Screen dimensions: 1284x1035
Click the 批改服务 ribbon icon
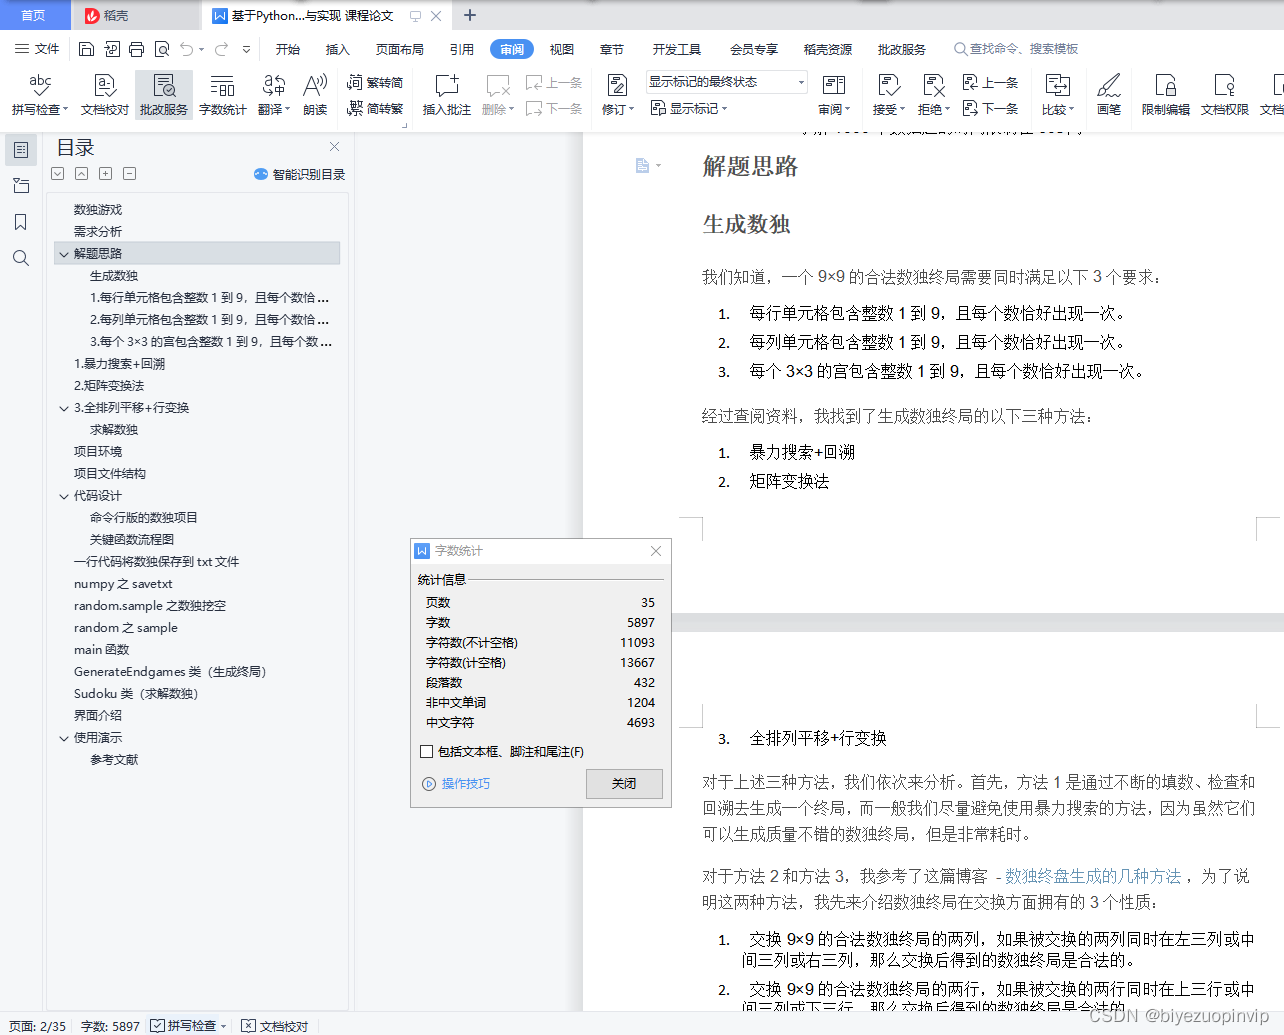coord(164,95)
